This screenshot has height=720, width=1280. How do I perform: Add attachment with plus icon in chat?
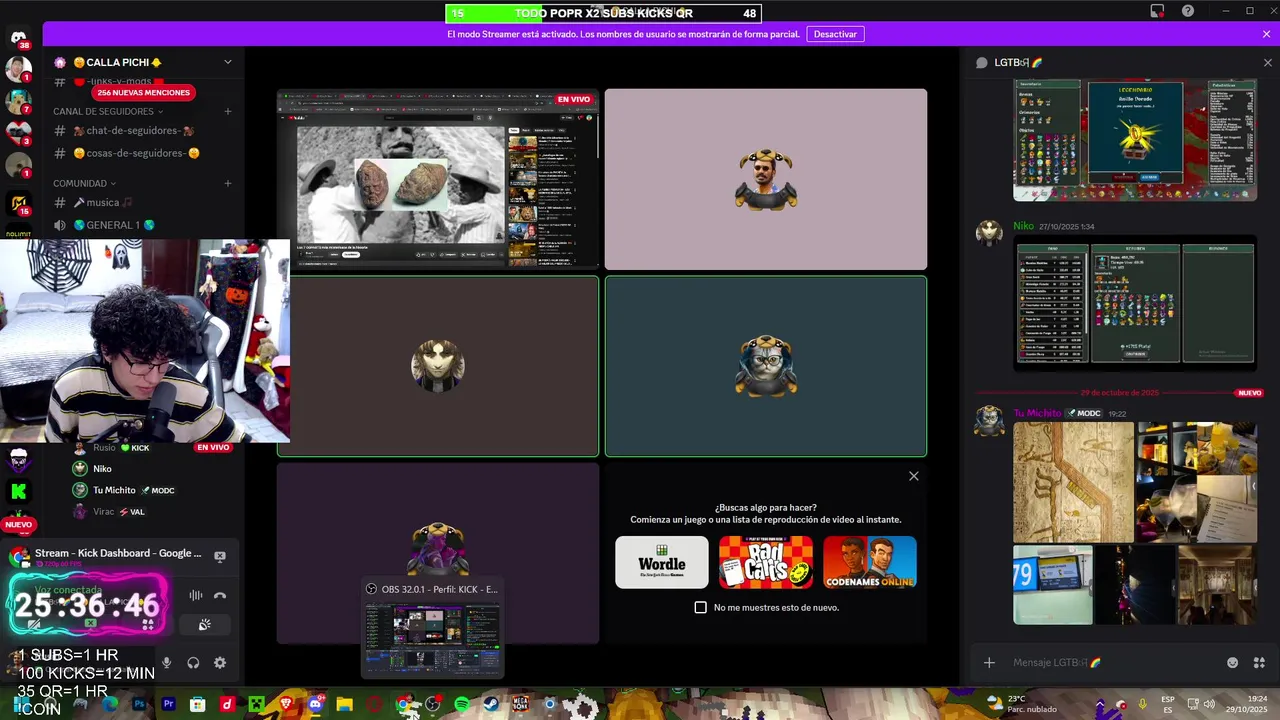coord(989,662)
